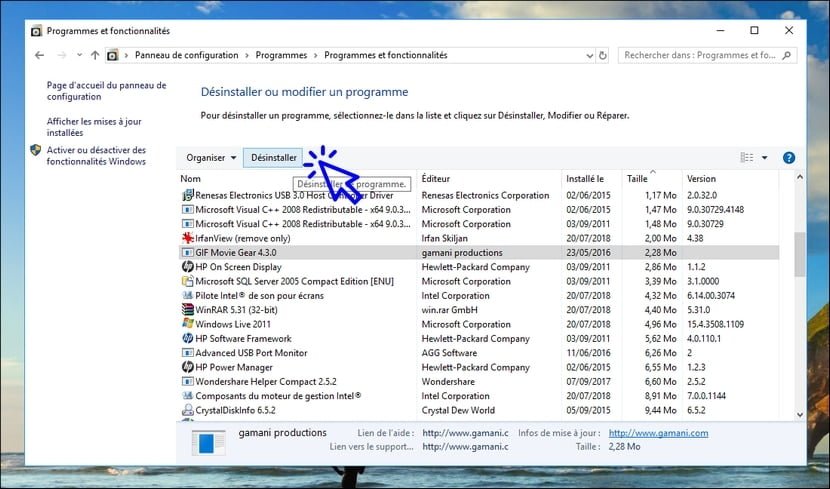Select WinRAR 5.31 (32-bit) entry
The width and height of the screenshot is (830, 489).
pyautogui.click(x=480, y=310)
